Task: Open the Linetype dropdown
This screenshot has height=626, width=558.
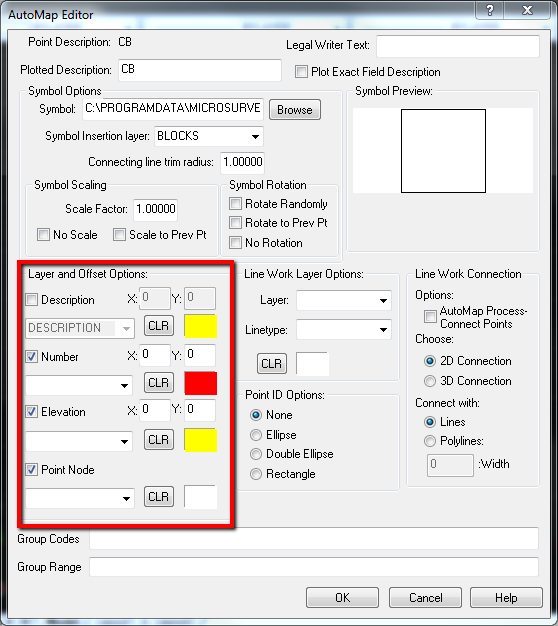Action: tap(344, 330)
